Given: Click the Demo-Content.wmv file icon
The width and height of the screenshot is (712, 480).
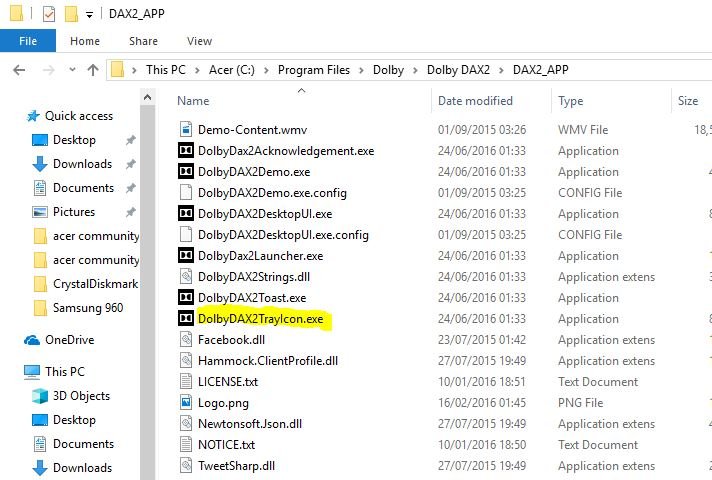Looking at the screenshot, I should coord(186,129).
